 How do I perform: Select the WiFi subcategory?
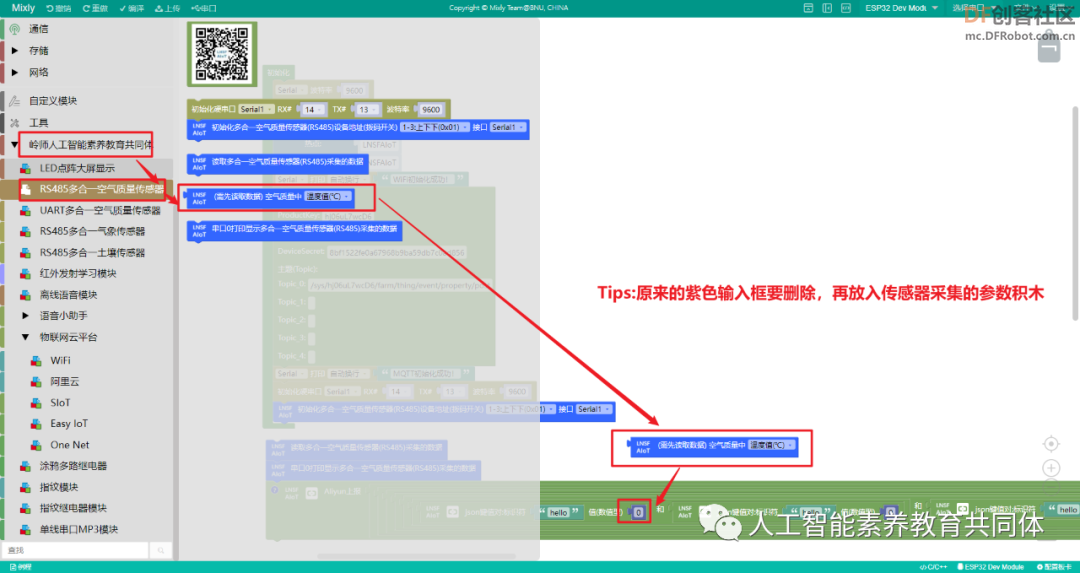(60, 360)
